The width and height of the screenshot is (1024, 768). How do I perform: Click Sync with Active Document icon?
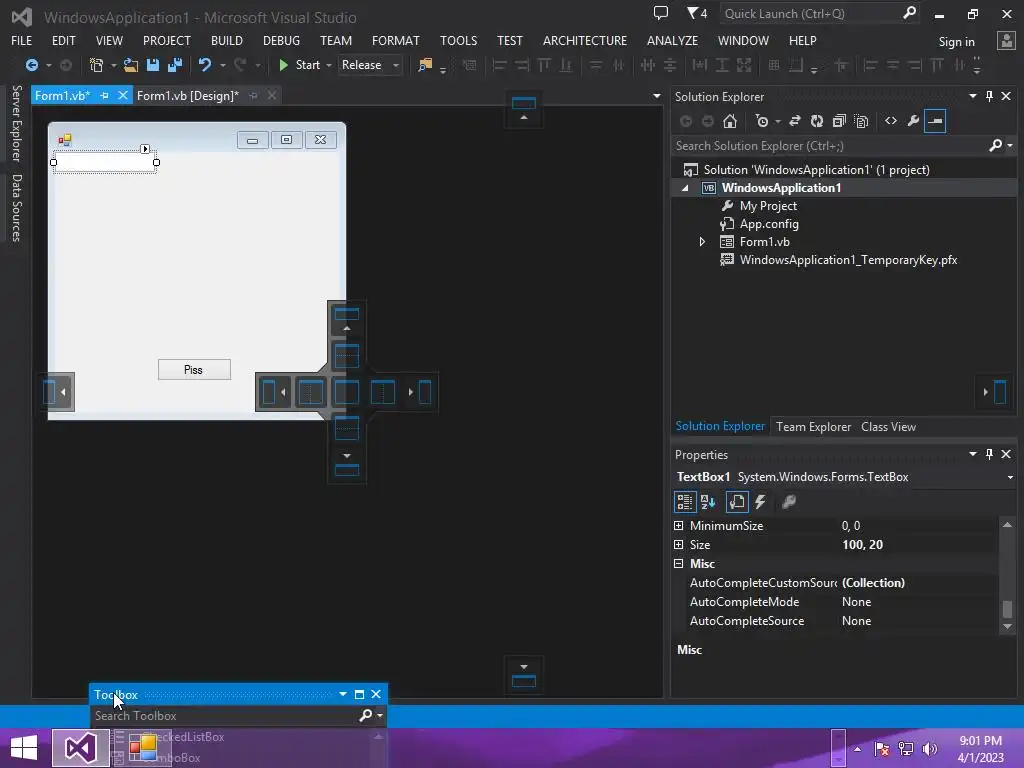click(x=795, y=121)
